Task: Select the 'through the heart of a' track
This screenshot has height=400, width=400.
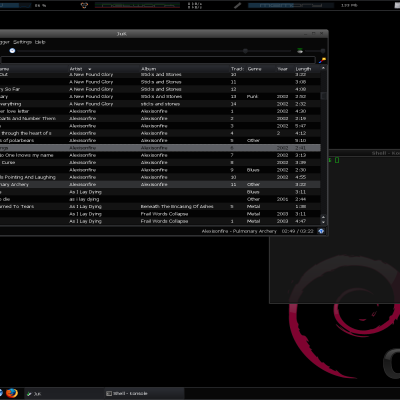Action: 160,133
